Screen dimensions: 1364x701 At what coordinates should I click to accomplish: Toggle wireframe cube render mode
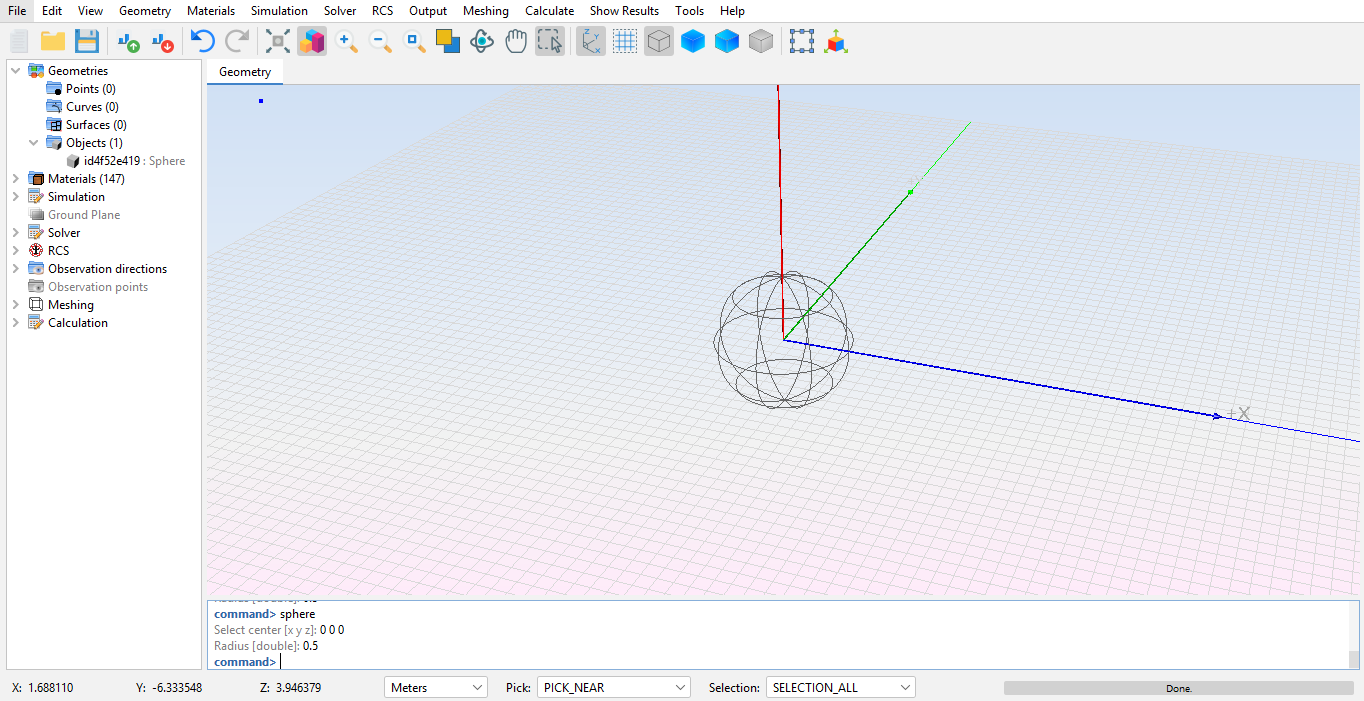(x=659, y=41)
